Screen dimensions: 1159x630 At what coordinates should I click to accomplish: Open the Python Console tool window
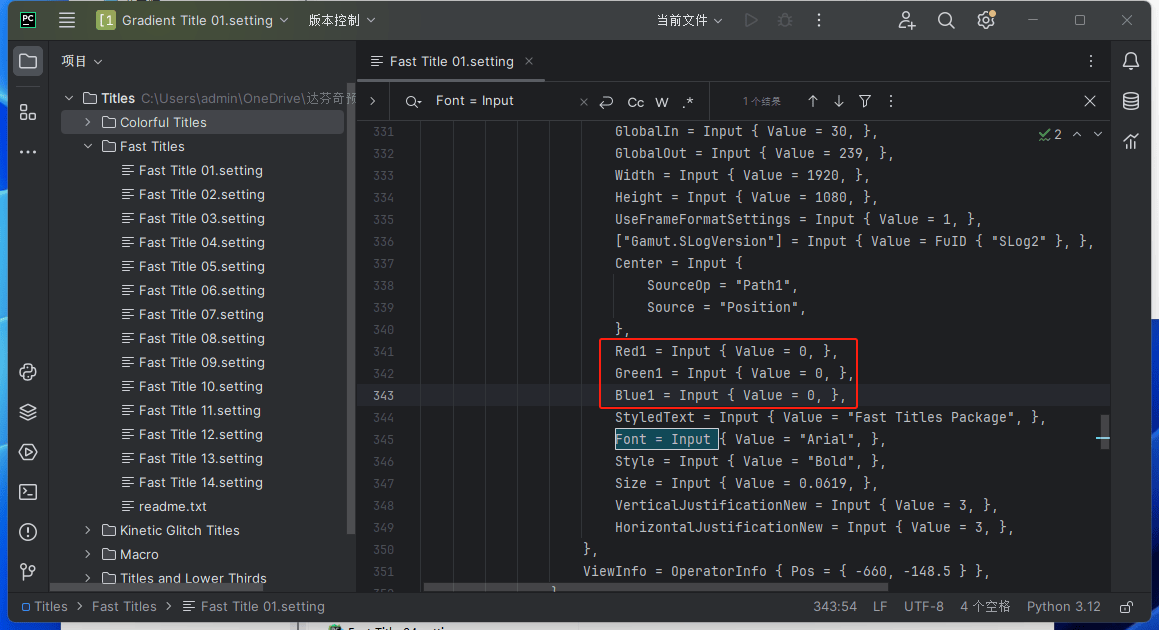coord(28,373)
